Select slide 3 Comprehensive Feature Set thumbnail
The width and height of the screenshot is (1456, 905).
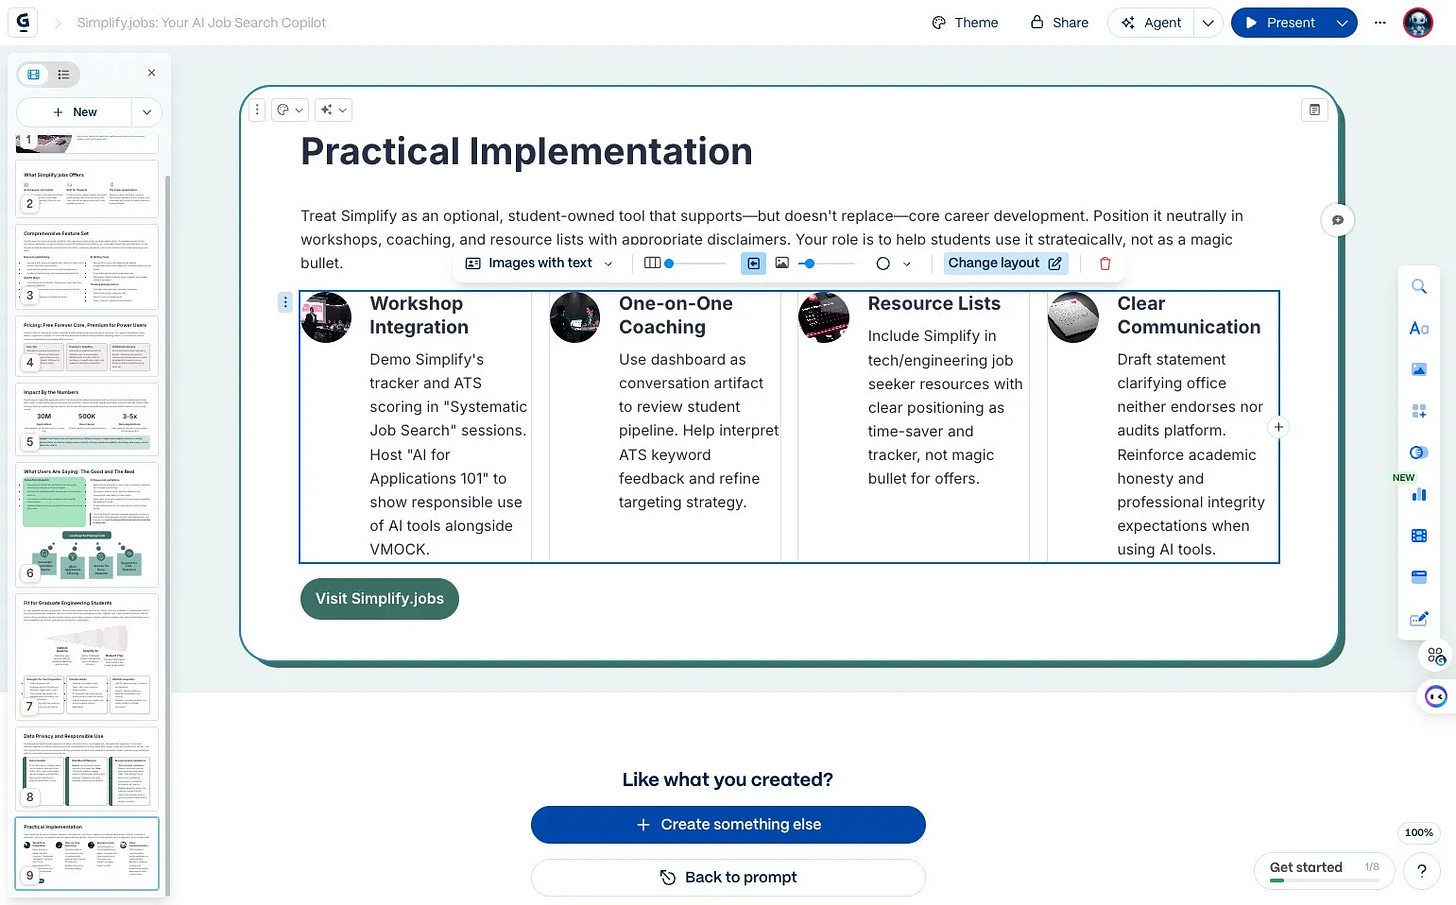(x=87, y=266)
